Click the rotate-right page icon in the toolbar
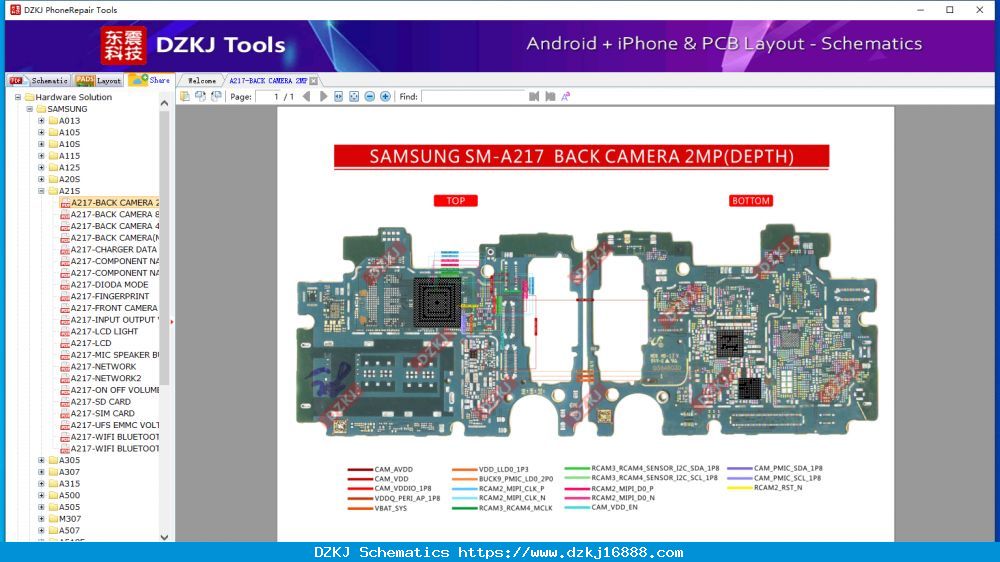The image size is (1000, 562). click(x=216, y=96)
